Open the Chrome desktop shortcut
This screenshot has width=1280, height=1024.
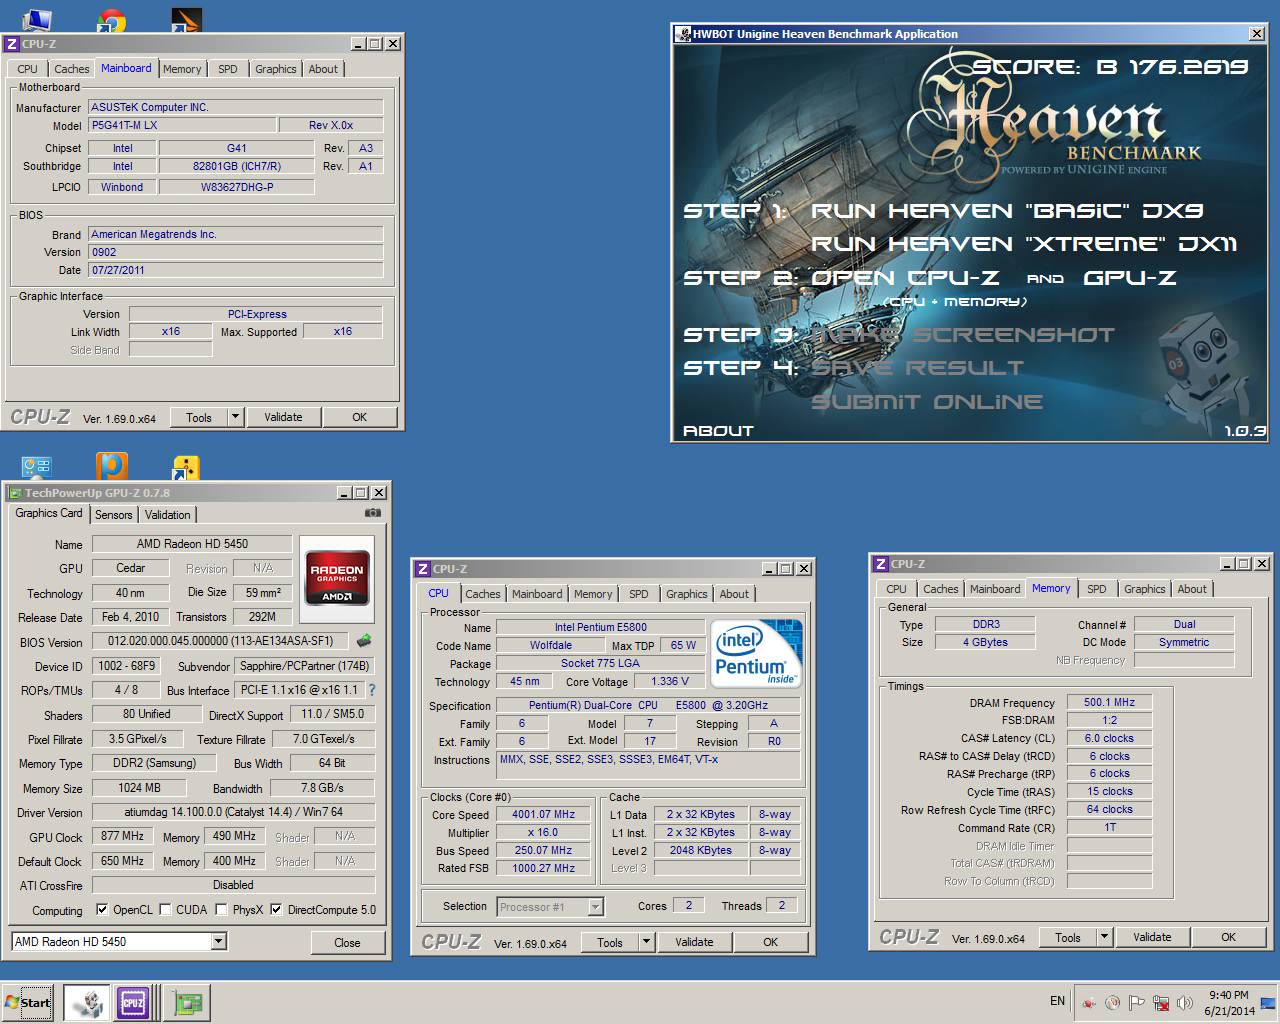(111, 21)
